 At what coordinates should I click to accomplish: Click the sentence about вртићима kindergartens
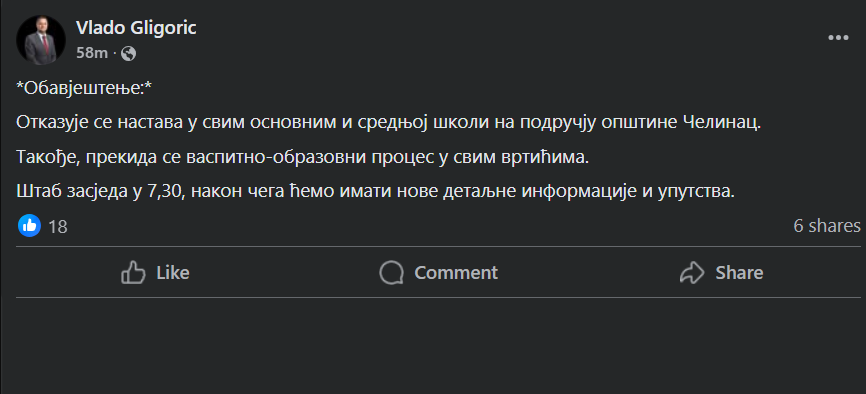point(303,158)
